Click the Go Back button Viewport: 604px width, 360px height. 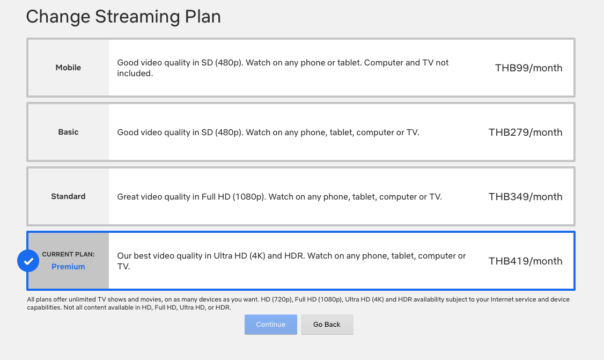point(327,325)
